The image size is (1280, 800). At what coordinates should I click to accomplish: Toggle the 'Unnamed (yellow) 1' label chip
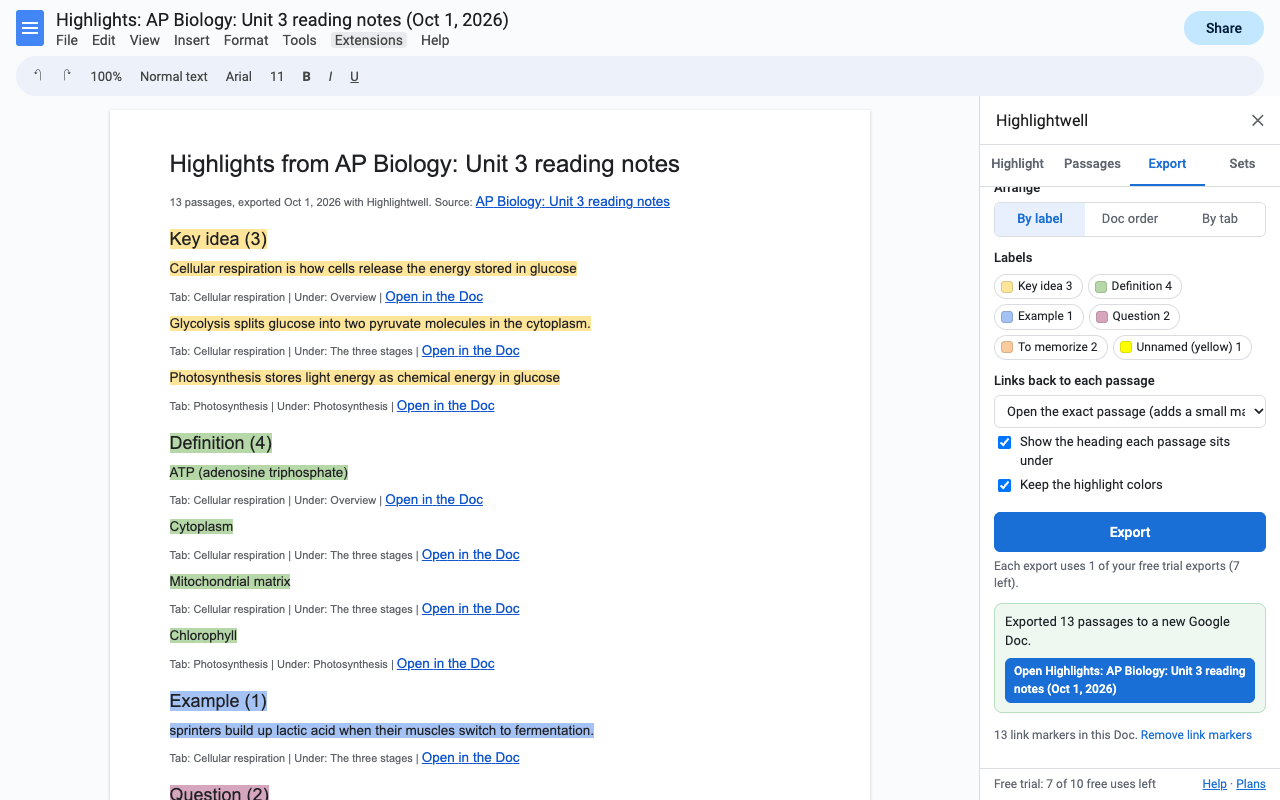point(1182,347)
